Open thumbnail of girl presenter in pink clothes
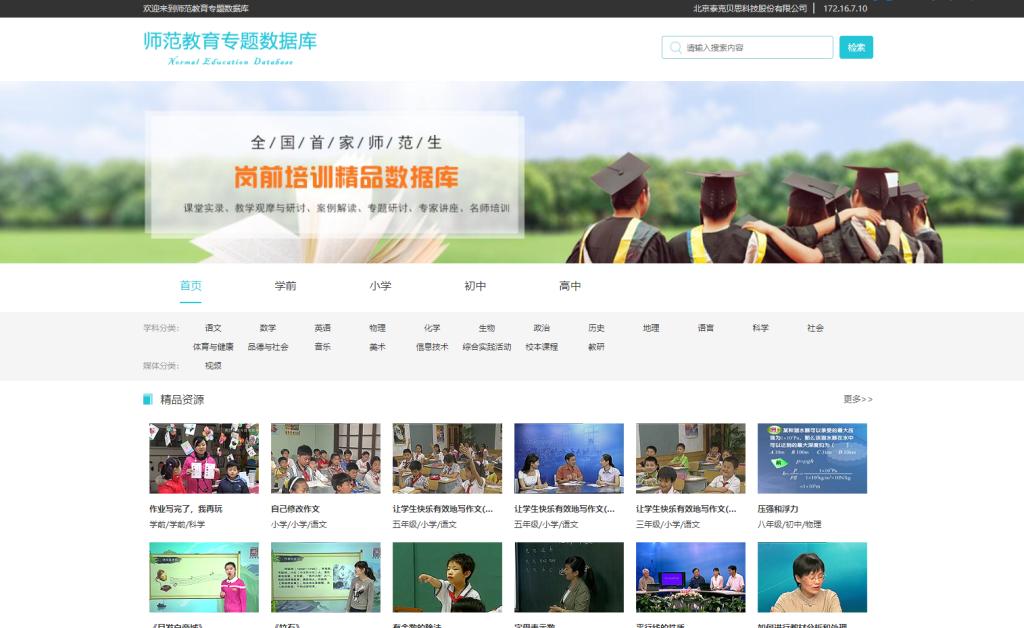1024x628 pixels. tap(204, 577)
